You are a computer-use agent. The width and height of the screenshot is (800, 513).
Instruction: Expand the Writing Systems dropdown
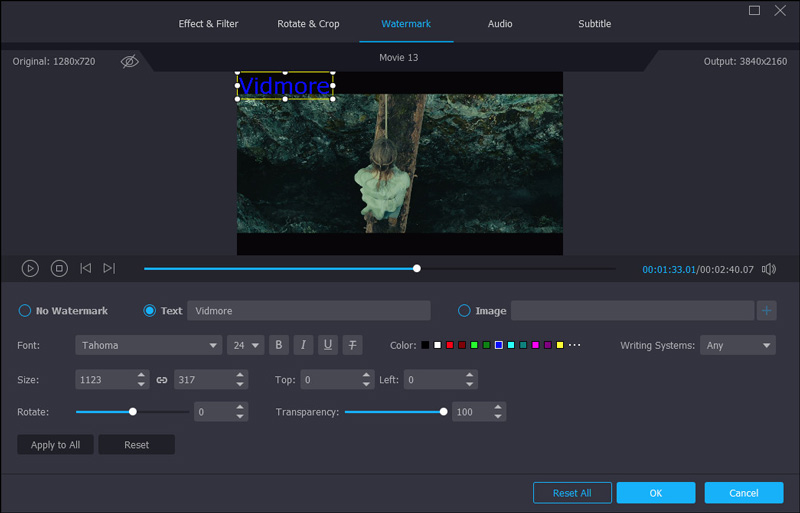click(x=737, y=345)
